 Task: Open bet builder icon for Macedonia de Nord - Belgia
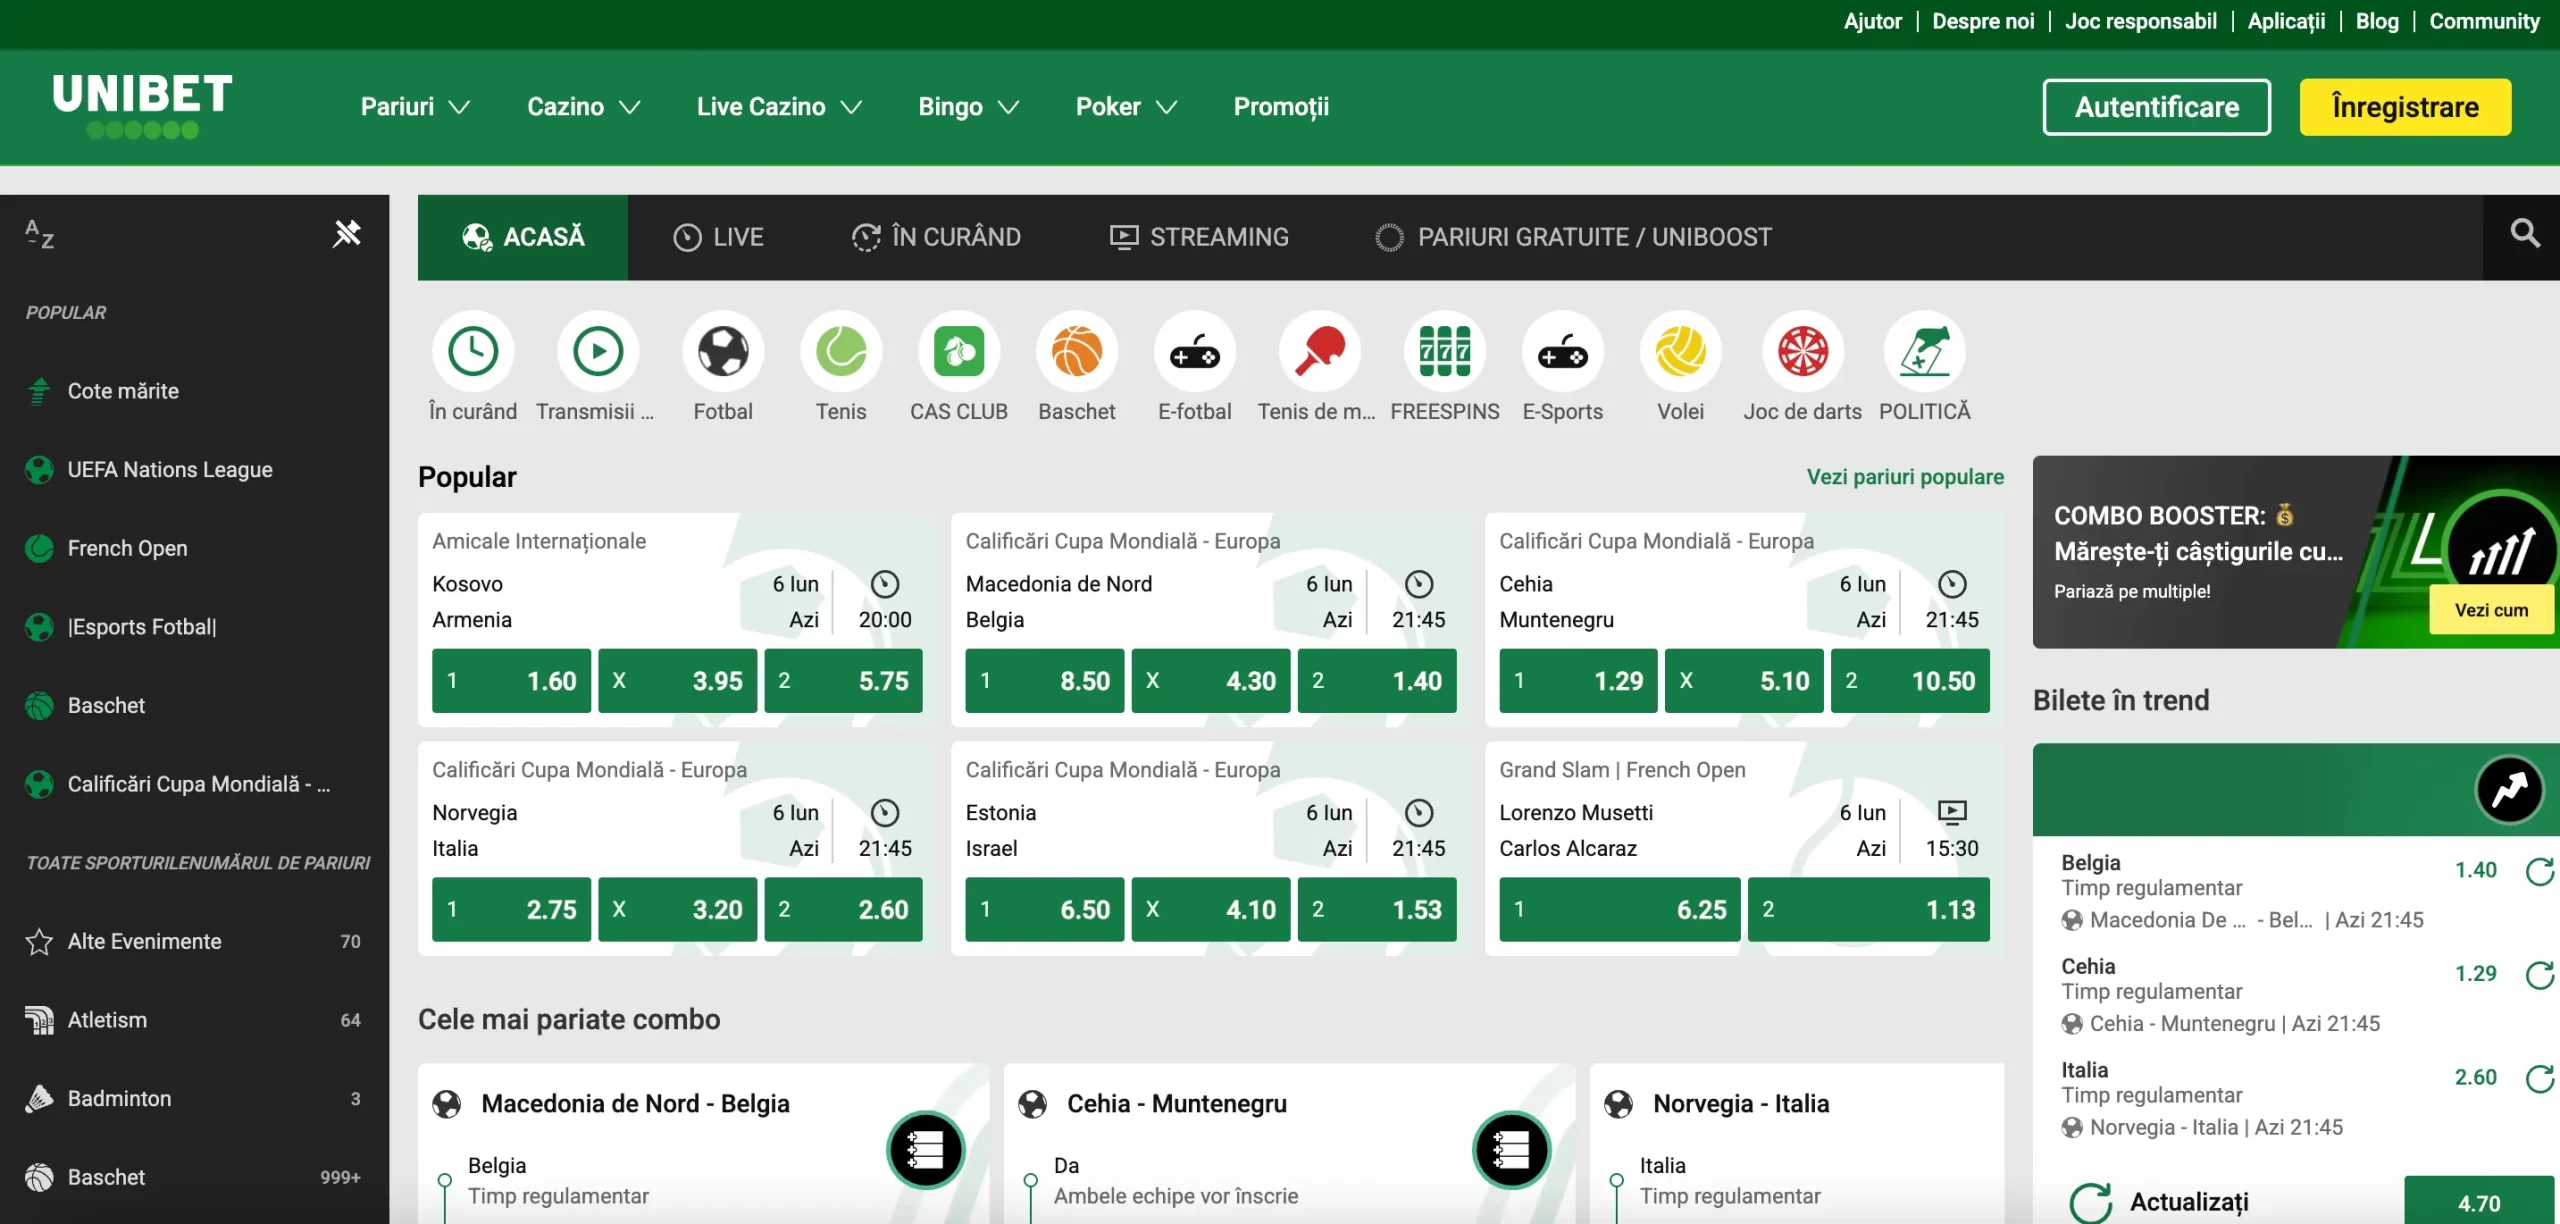(x=925, y=1150)
